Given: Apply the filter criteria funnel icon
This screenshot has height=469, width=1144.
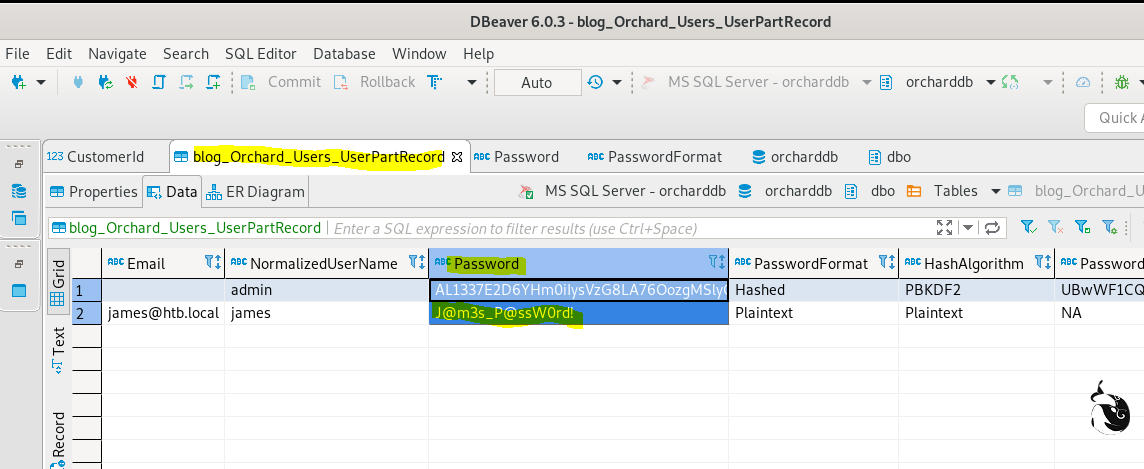Looking at the screenshot, I should [1027, 227].
